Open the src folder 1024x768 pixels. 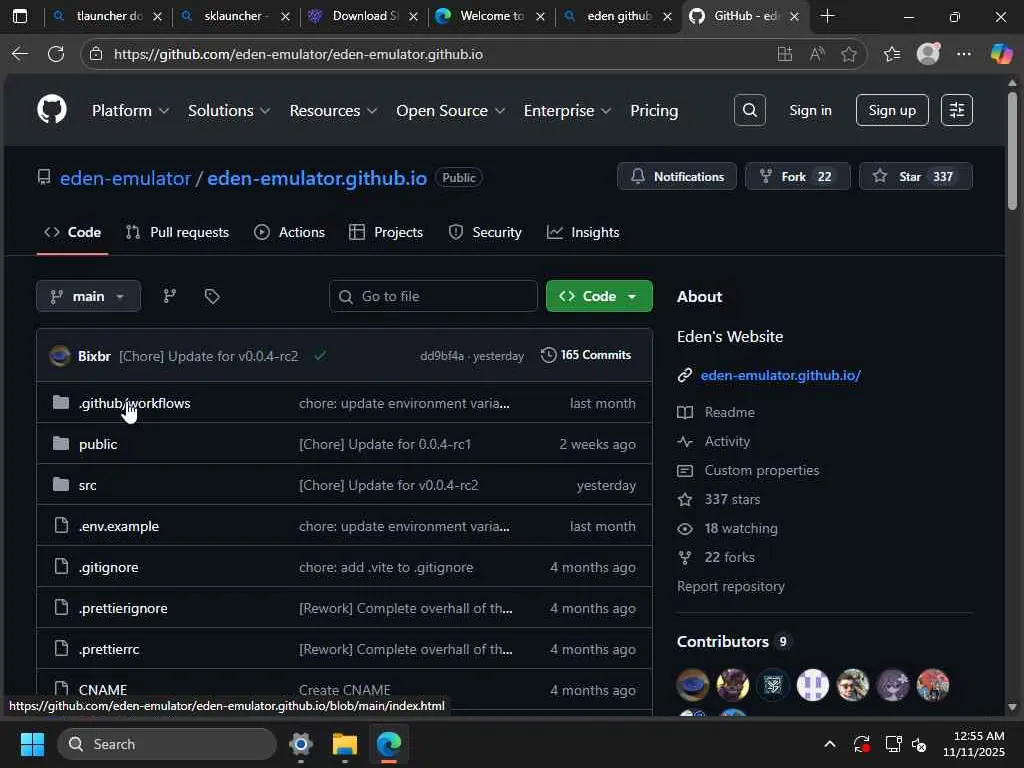pos(88,485)
